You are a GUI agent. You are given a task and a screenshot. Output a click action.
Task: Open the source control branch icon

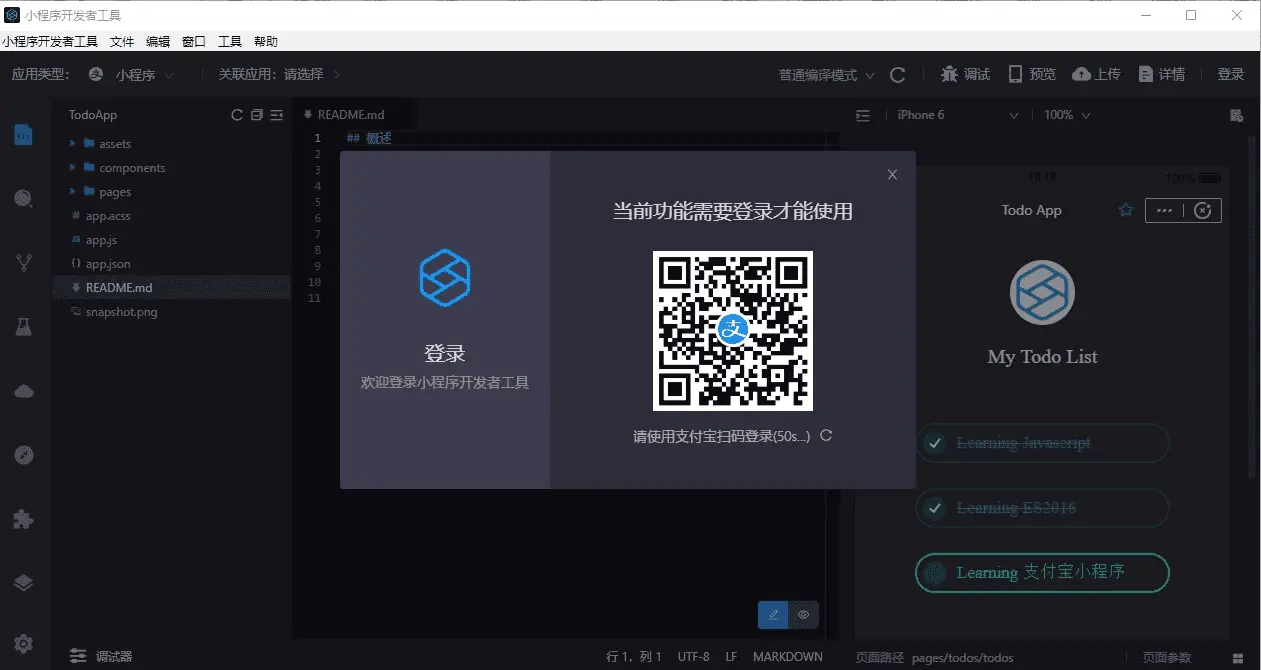coord(24,263)
